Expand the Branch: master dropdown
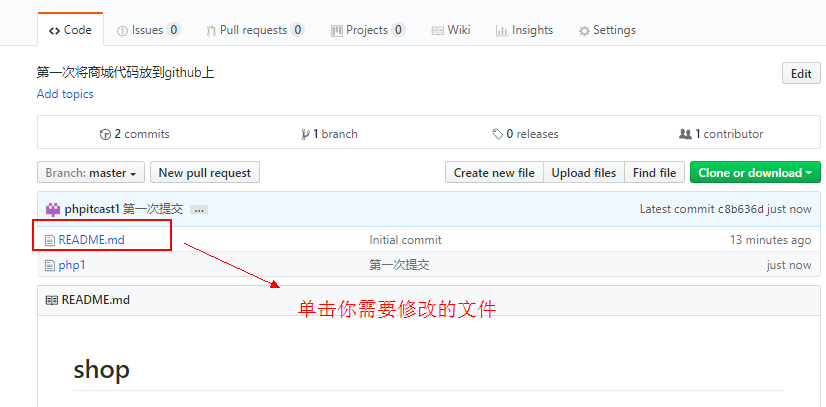This screenshot has height=407, width=826. pos(91,173)
